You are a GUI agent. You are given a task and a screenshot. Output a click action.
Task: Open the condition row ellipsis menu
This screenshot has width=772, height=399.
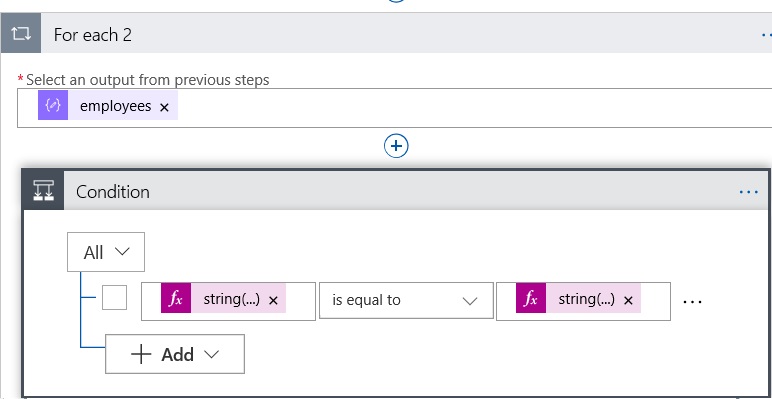point(692,301)
